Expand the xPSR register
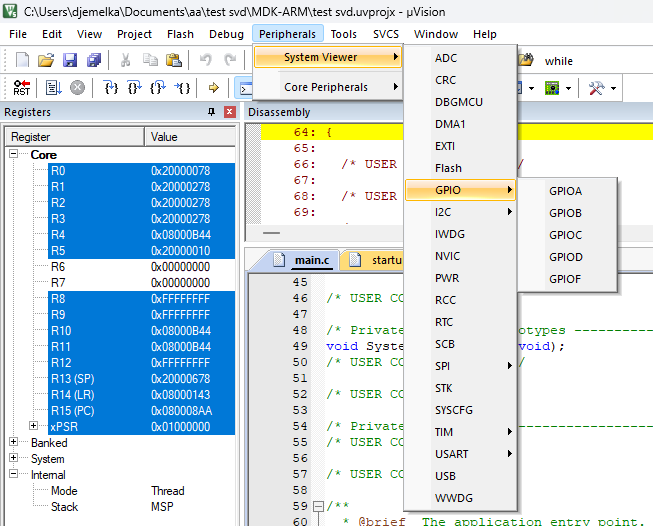 point(33,426)
